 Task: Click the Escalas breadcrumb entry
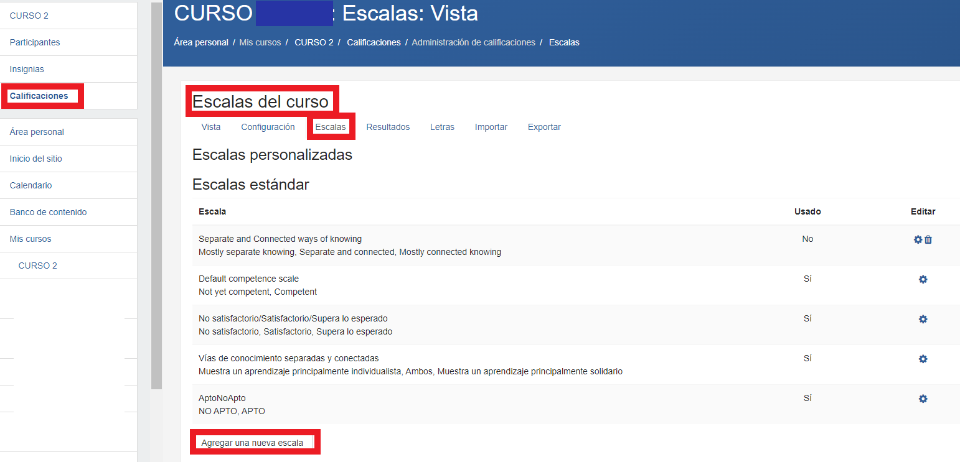tap(564, 43)
